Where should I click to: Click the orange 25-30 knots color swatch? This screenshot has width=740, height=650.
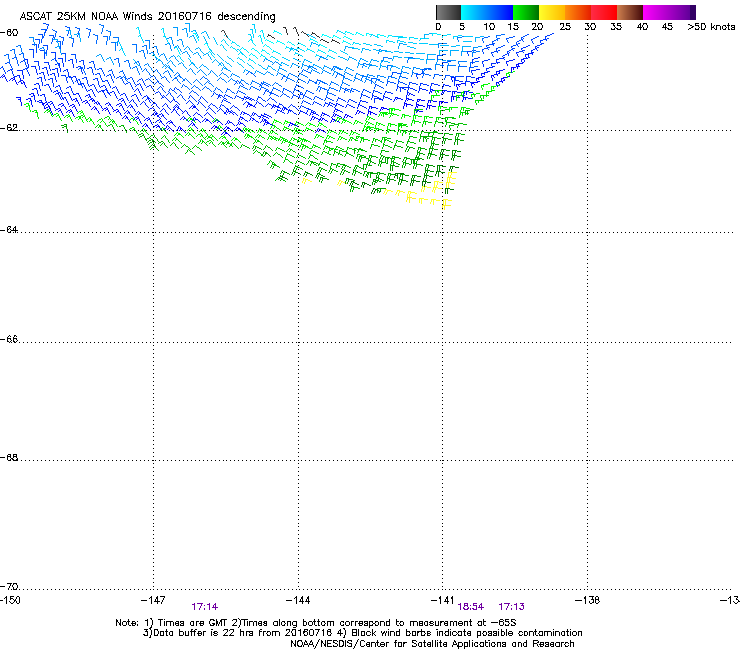578,12
